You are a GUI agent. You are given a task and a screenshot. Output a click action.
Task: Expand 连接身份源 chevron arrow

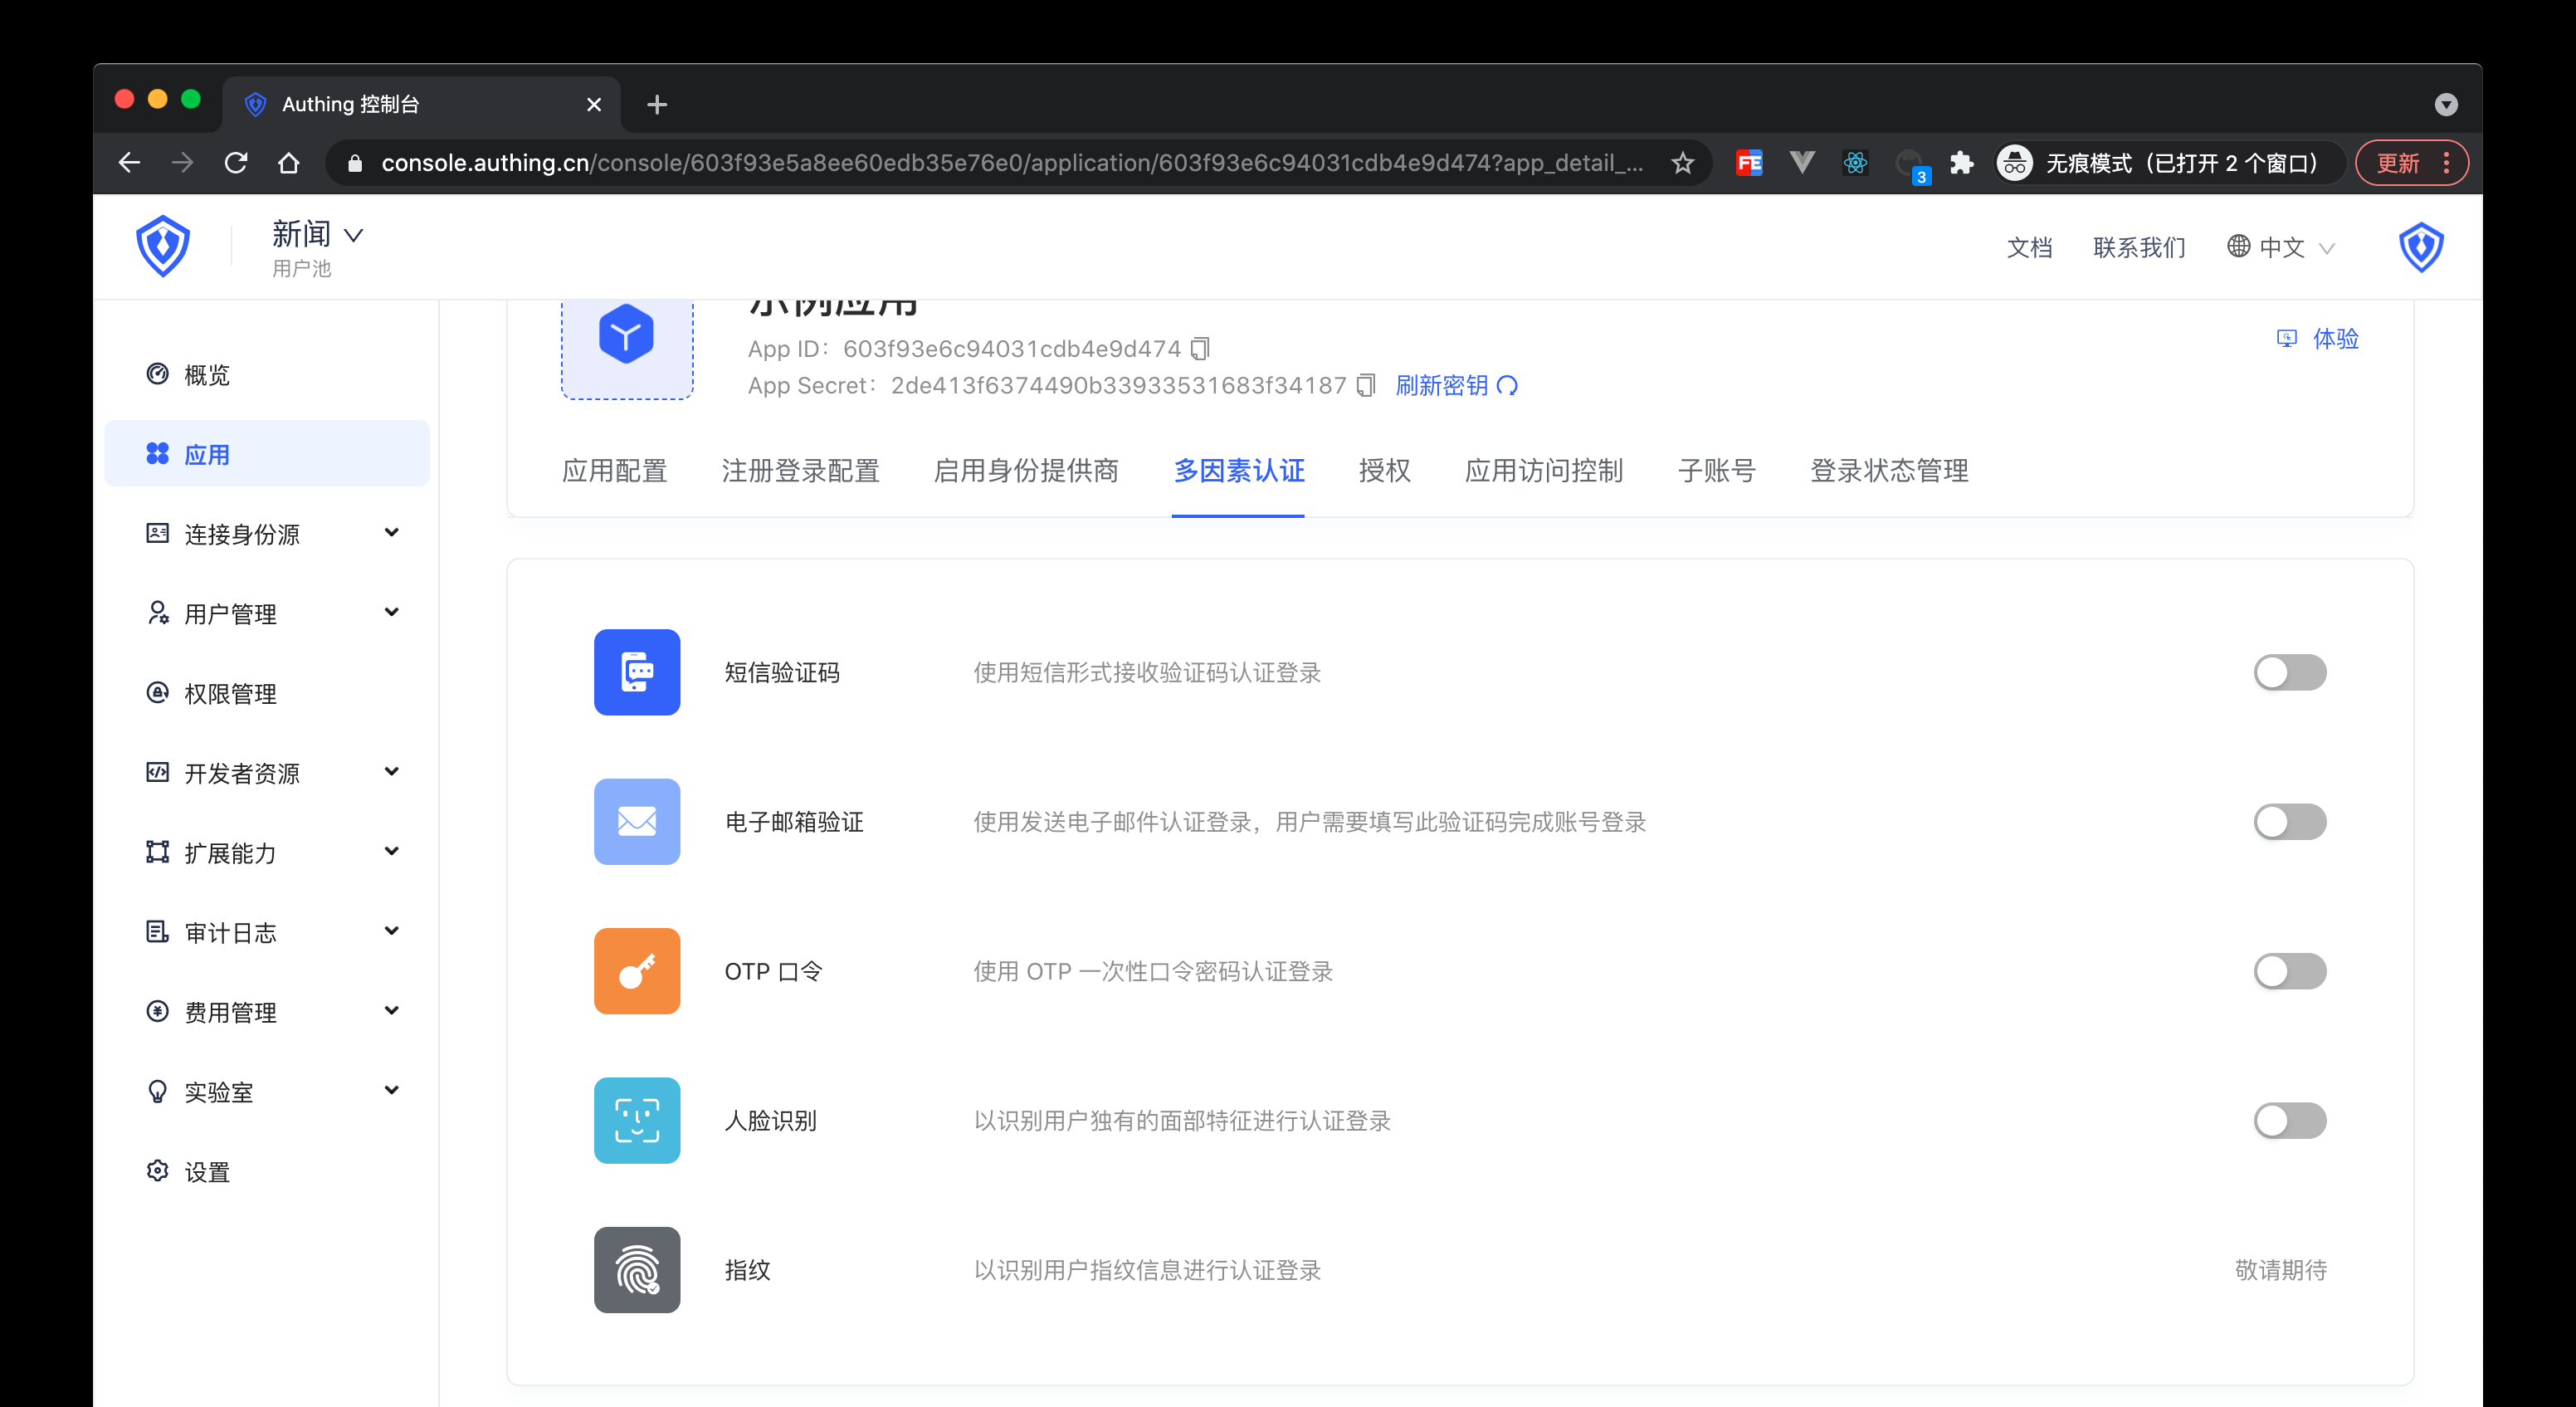pyautogui.click(x=392, y=533)
